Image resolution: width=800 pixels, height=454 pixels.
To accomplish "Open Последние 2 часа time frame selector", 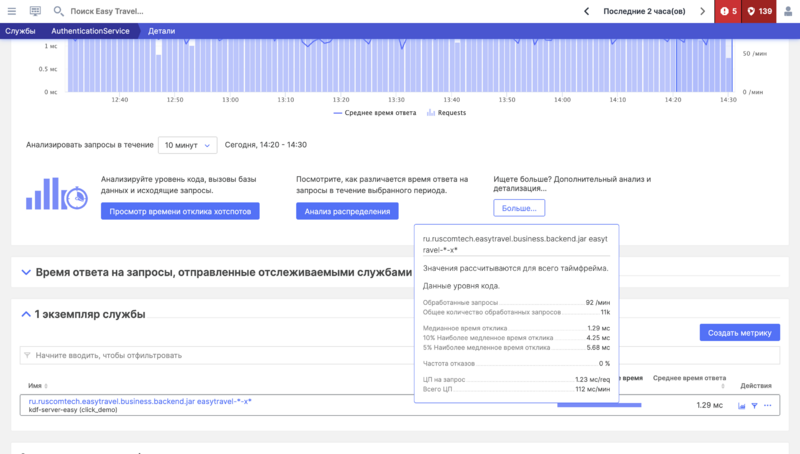I will pos(643,11).
